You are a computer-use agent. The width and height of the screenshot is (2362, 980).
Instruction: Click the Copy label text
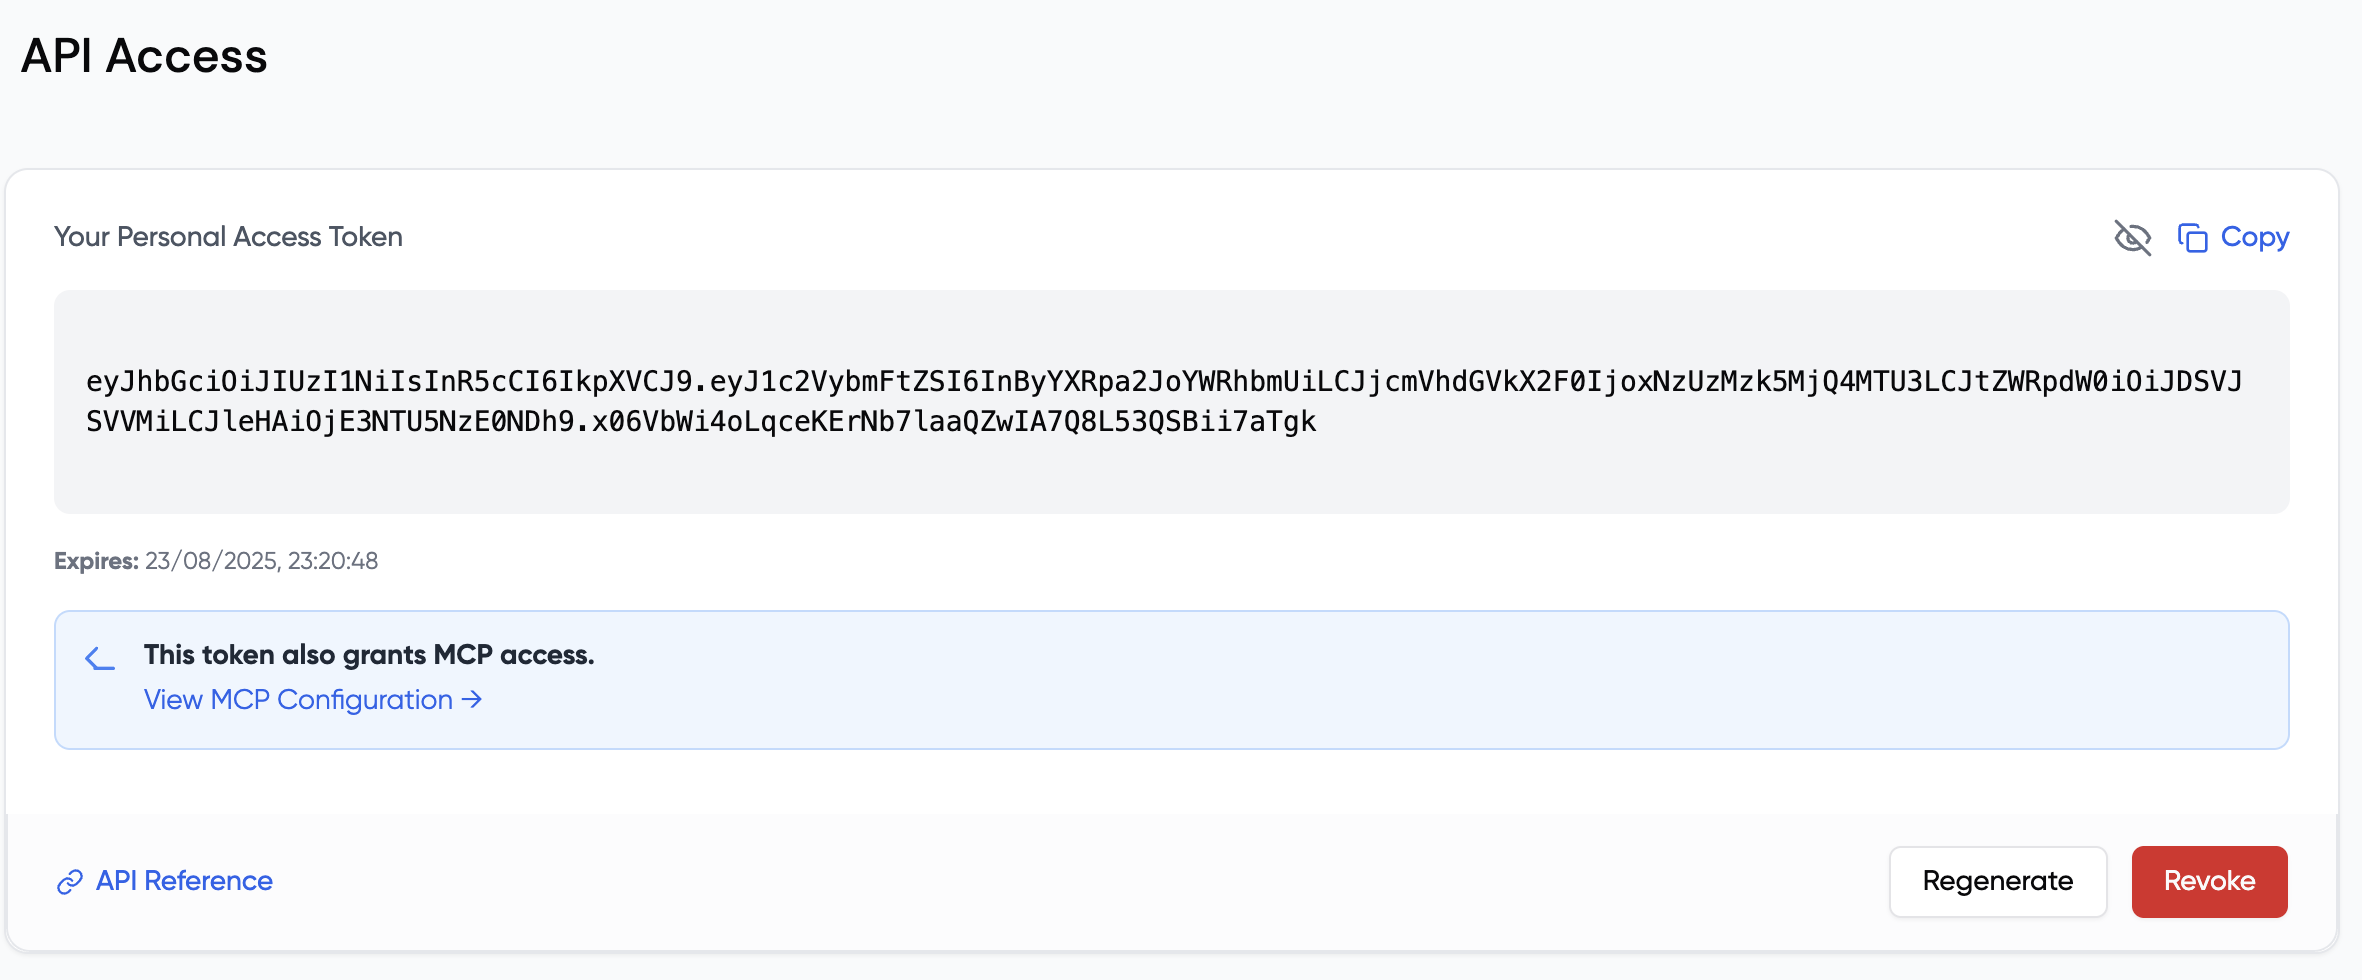coord(2255,237)
